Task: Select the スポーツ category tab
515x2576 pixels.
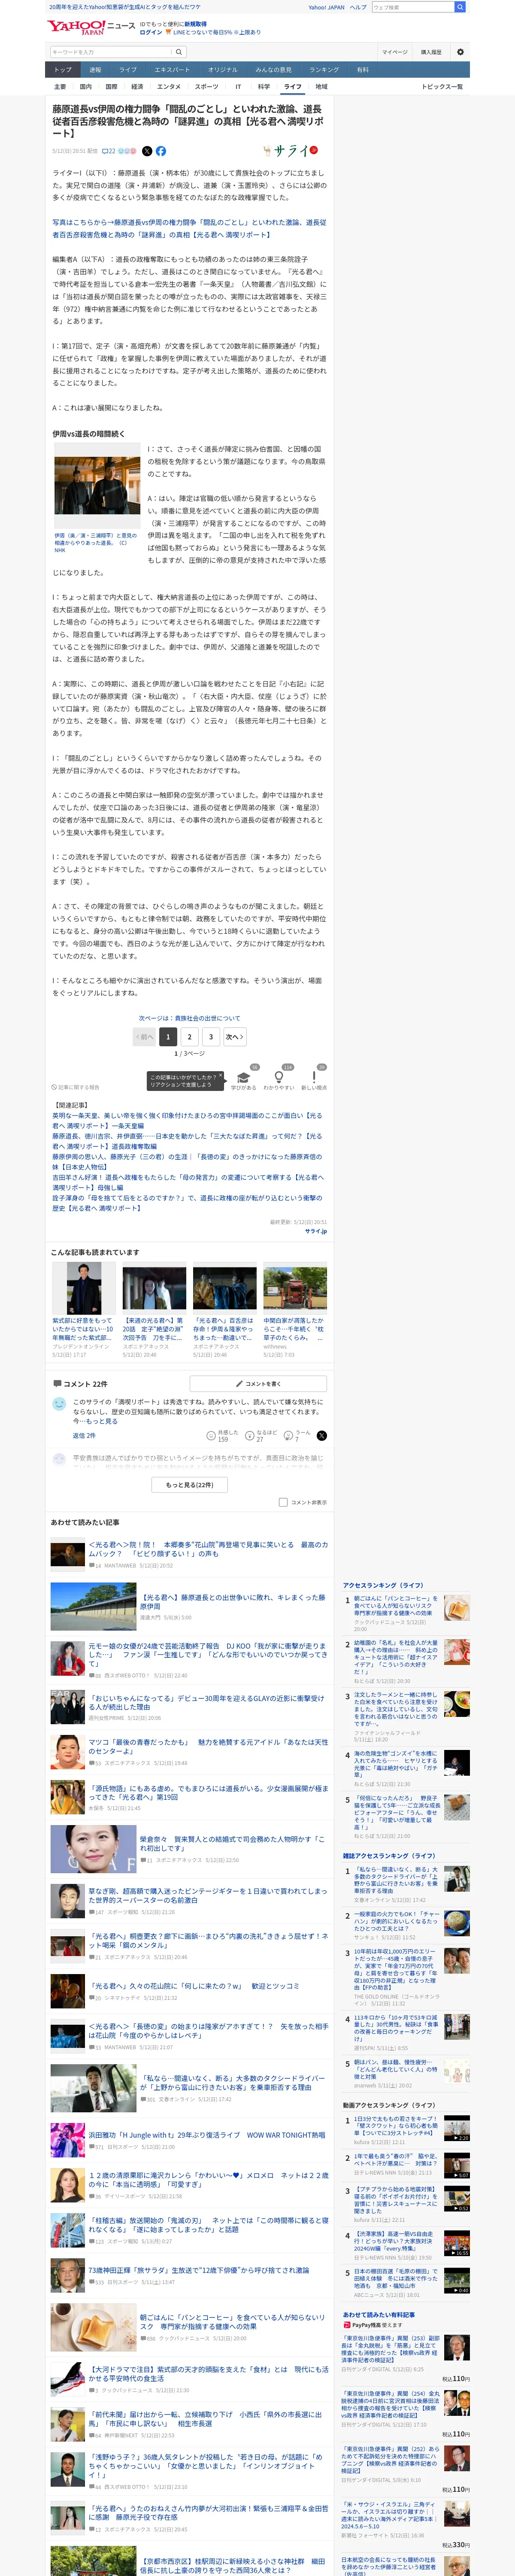Action: pyautogui.click(x=206, y=87)
